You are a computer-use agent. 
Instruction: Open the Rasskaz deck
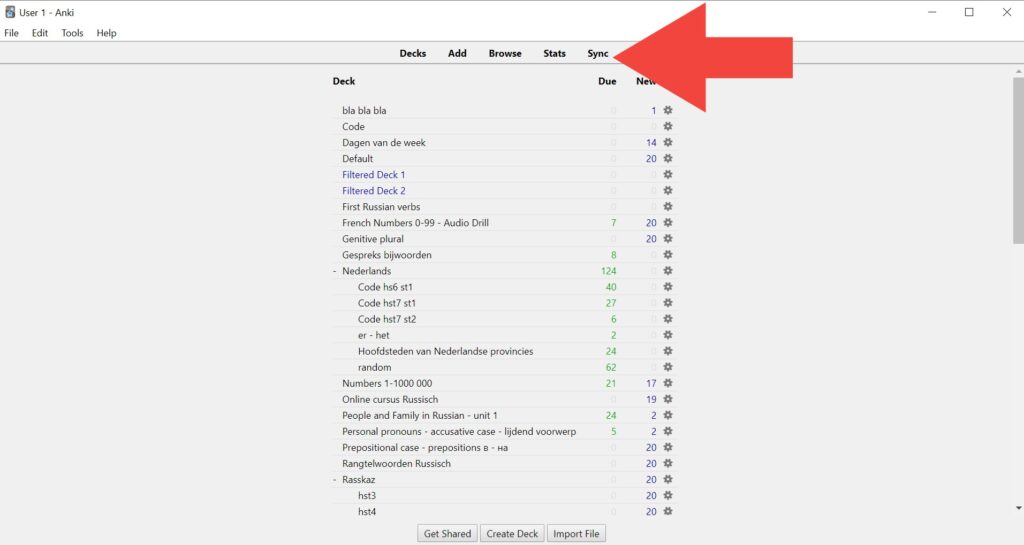tap(359, 480)
